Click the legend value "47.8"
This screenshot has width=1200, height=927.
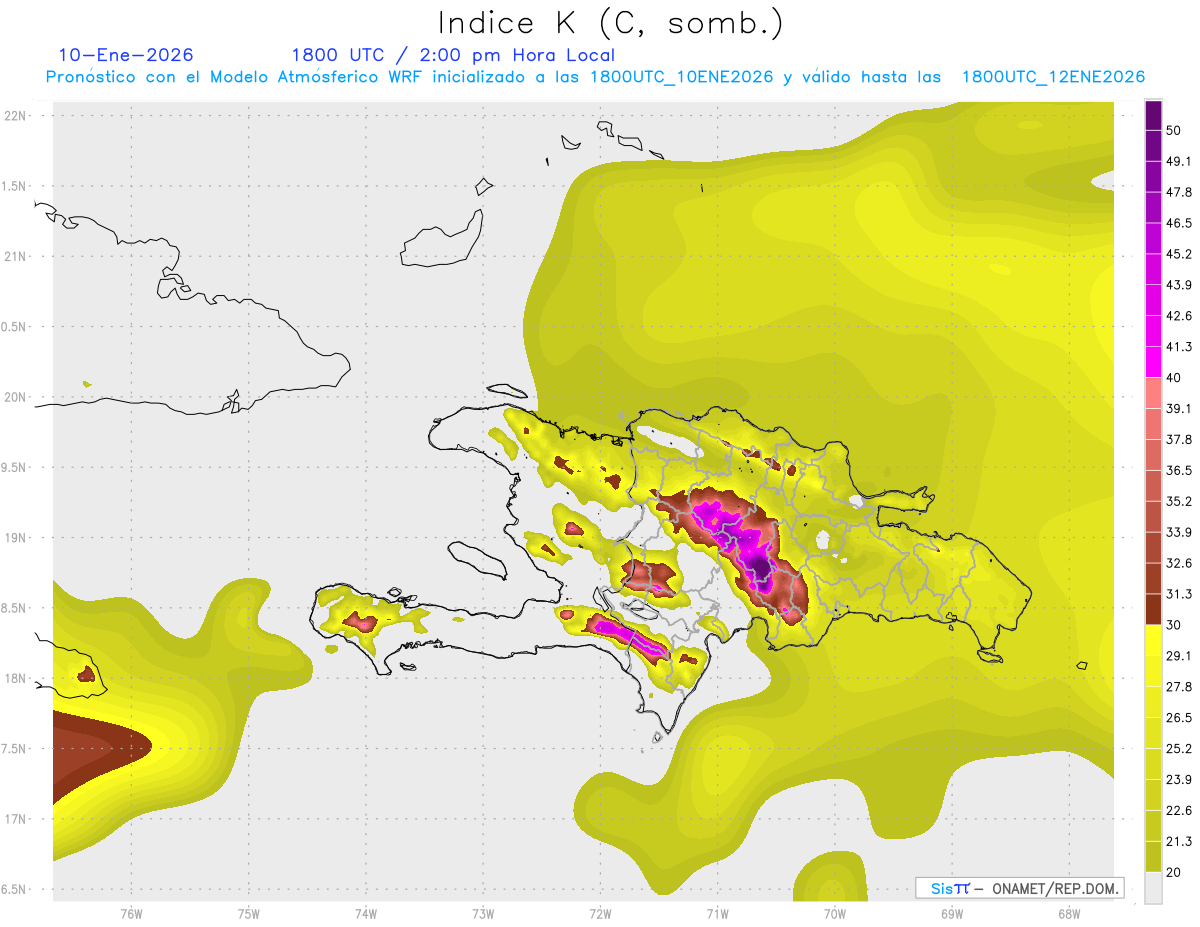(1178, 193)
